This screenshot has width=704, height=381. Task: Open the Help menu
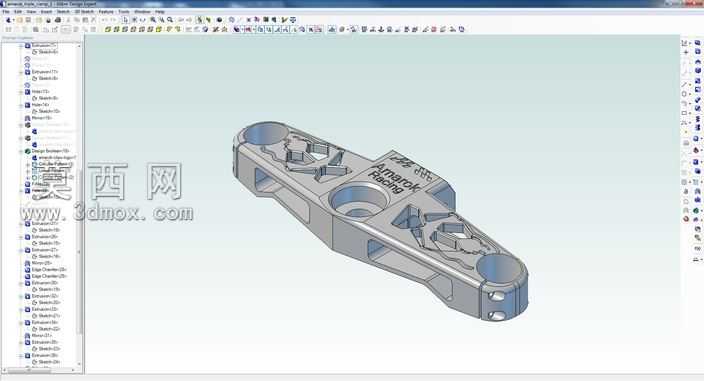coord(159,12)
